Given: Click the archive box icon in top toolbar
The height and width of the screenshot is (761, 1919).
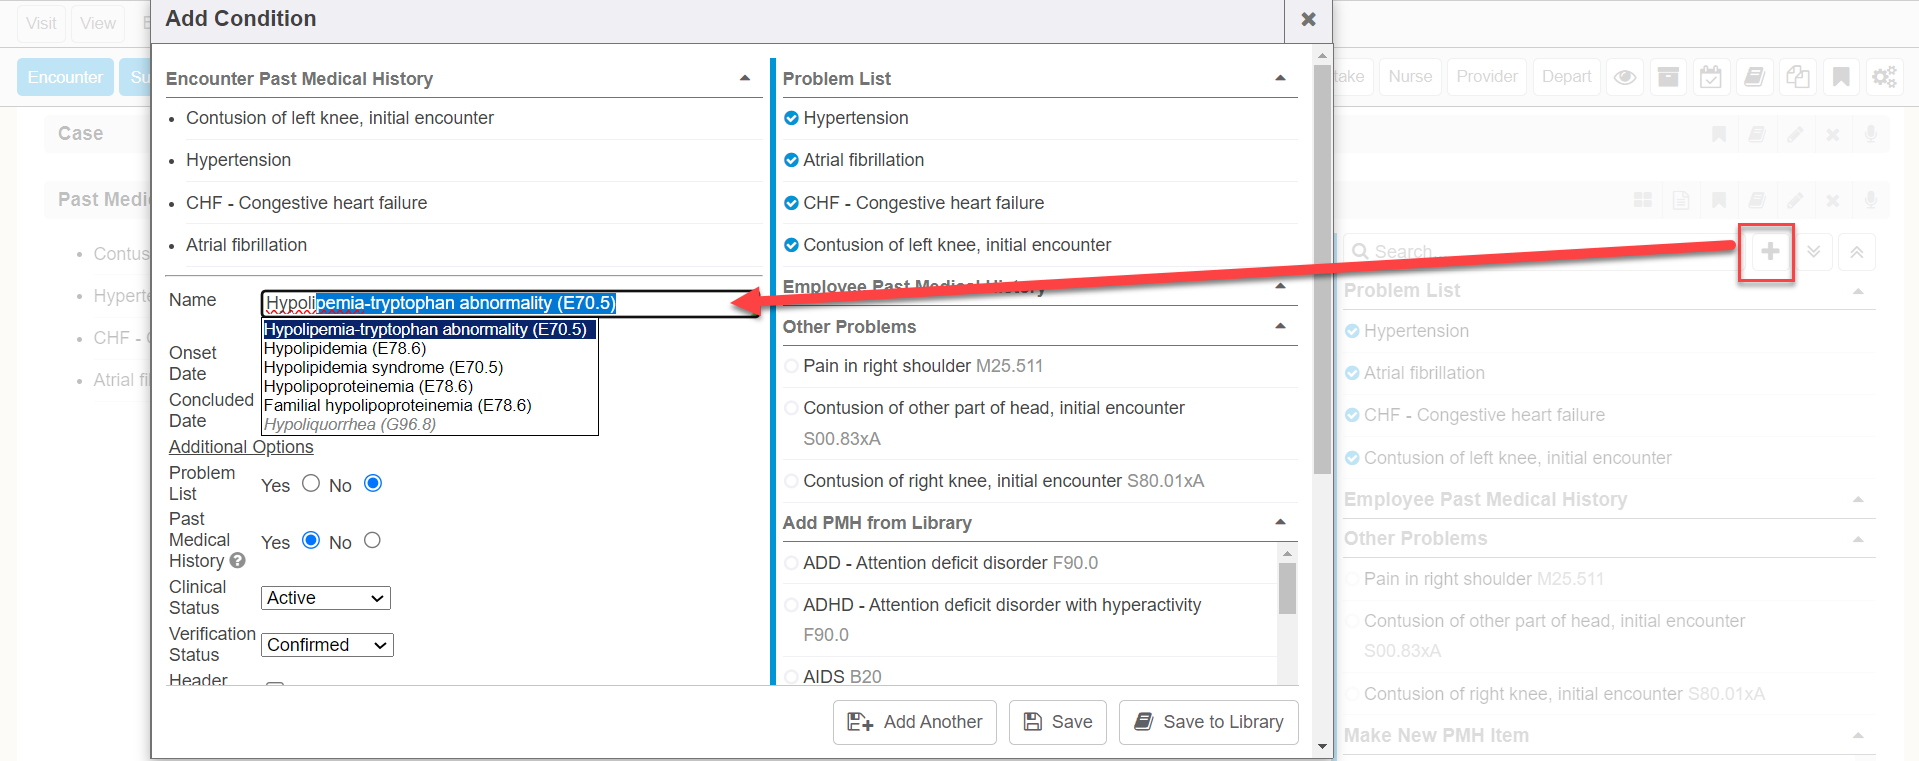Looking at the screenshot, I should pyautogui.click(x=1668, y=77).
